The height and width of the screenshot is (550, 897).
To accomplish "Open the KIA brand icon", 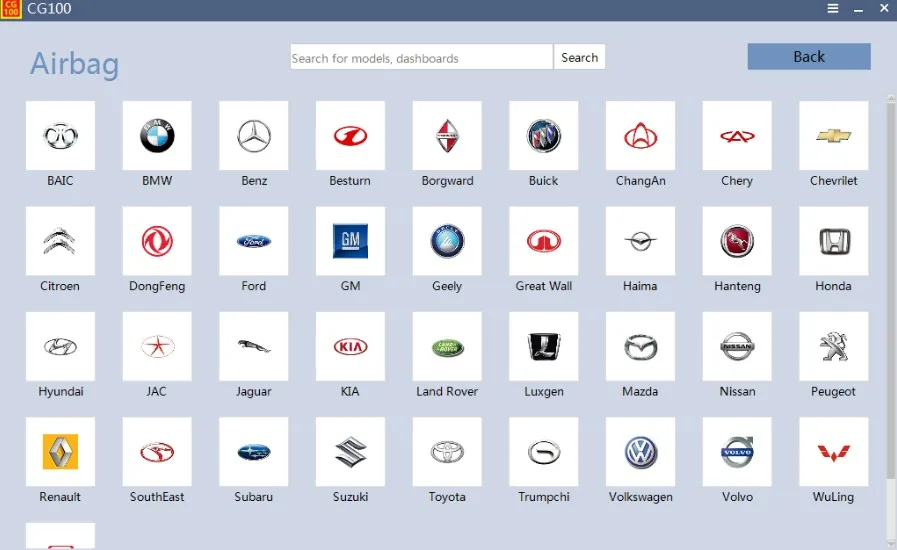I will click(350, 346).
